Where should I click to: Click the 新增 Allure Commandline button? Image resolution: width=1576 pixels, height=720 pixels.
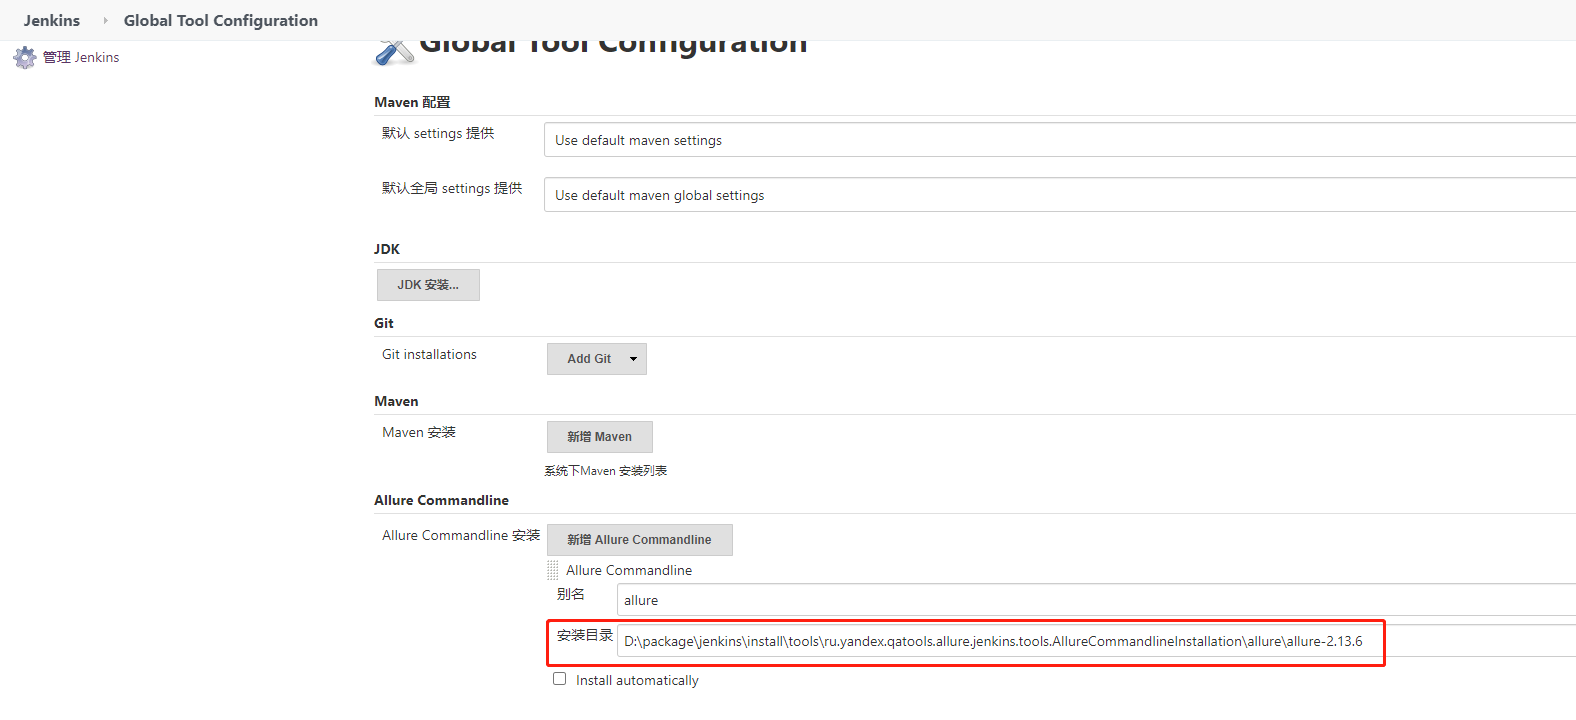(x=640, y=540)
